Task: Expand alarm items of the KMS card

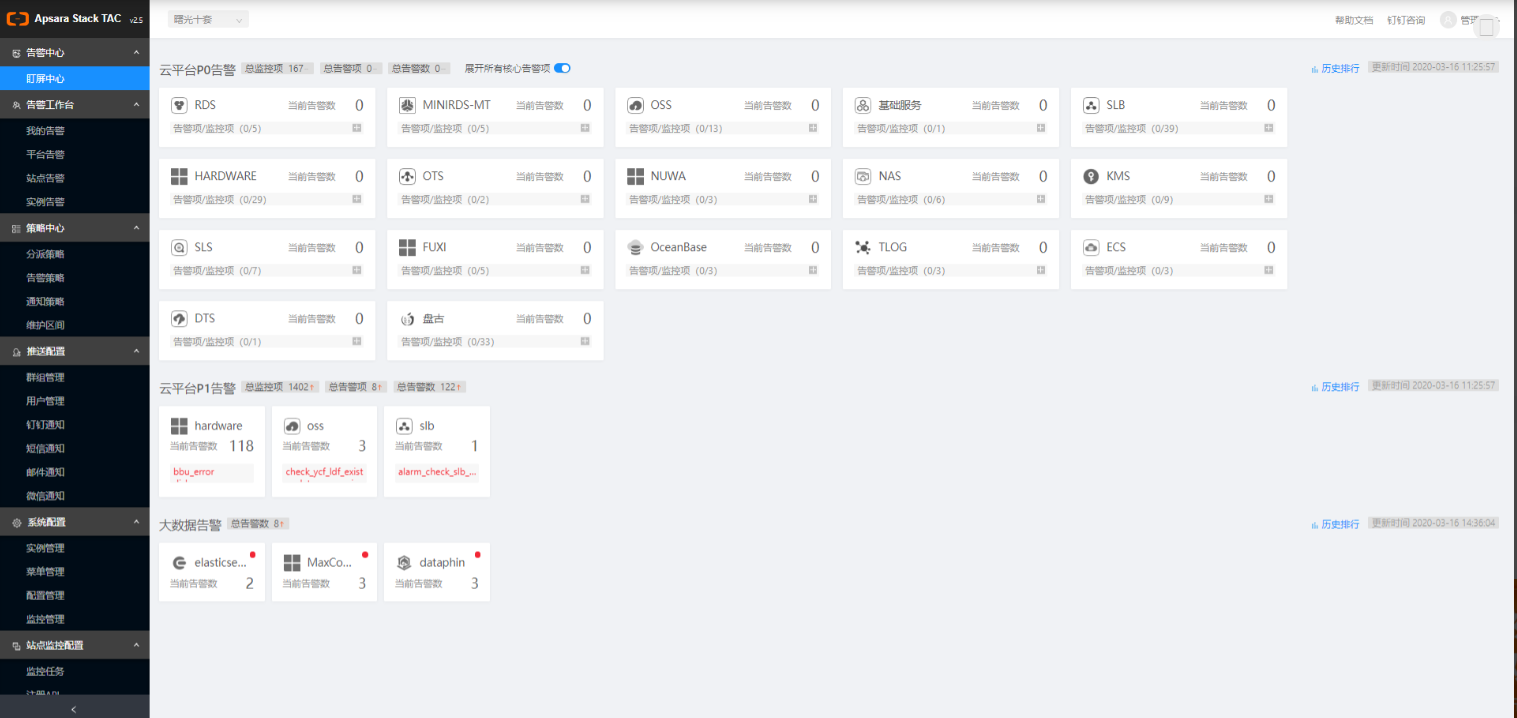Action: 1269,199
